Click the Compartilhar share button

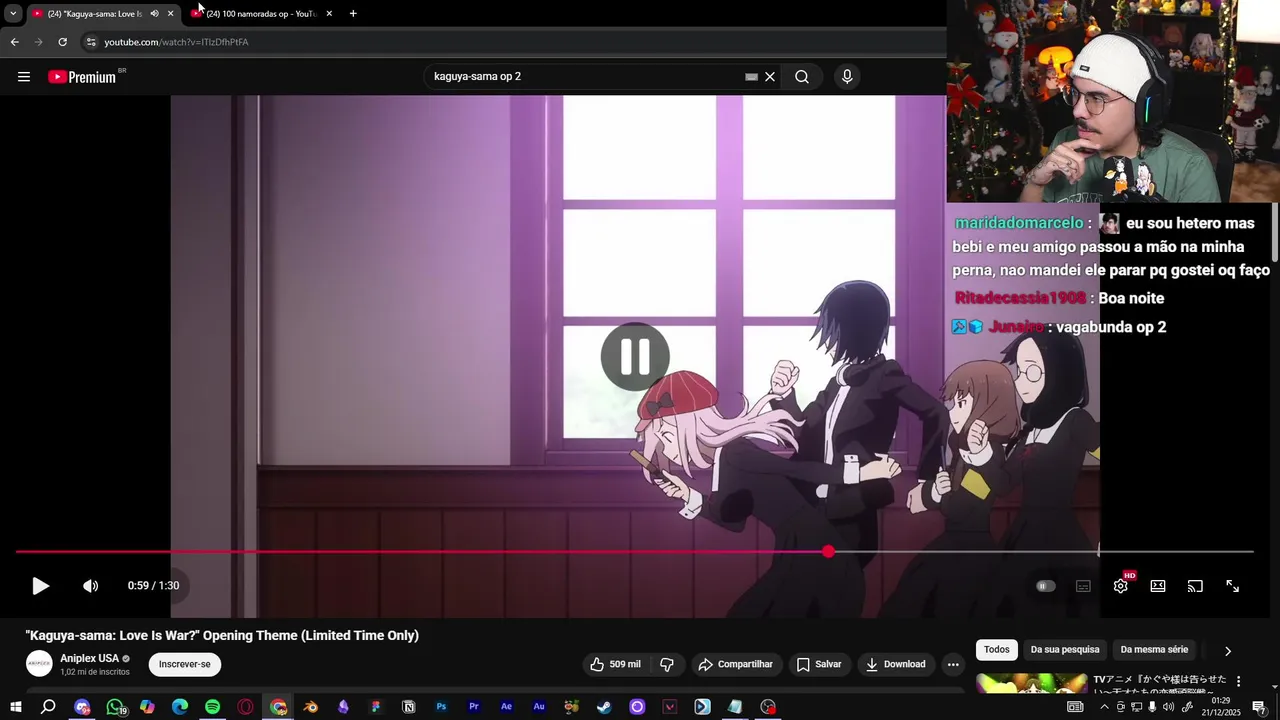(x=735, y=664)
